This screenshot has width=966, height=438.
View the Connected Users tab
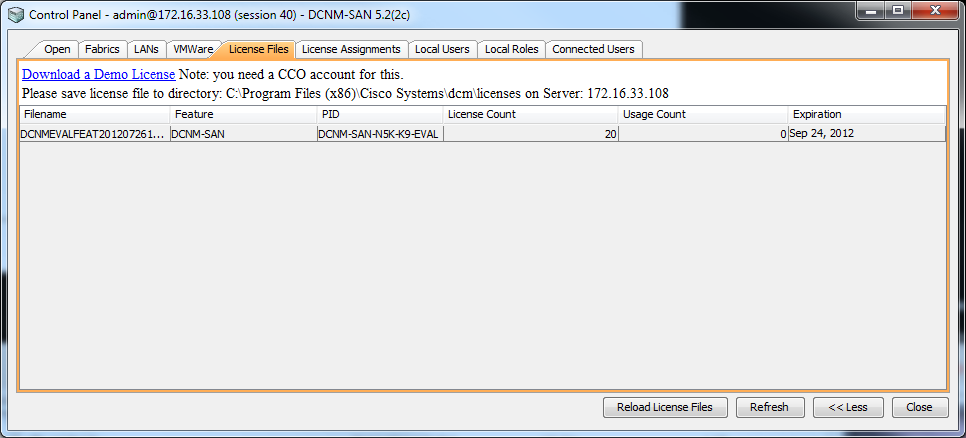coord(593,49)
